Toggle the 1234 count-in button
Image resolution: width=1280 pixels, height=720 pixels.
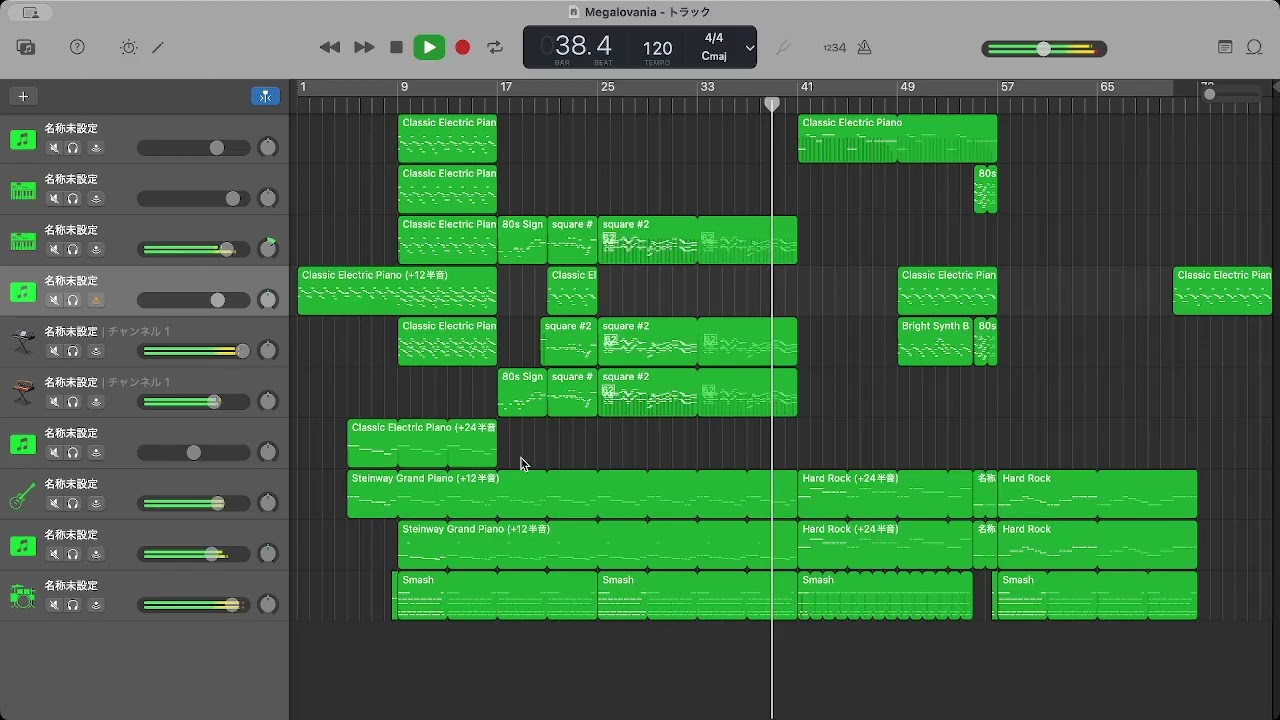[834, 48]
